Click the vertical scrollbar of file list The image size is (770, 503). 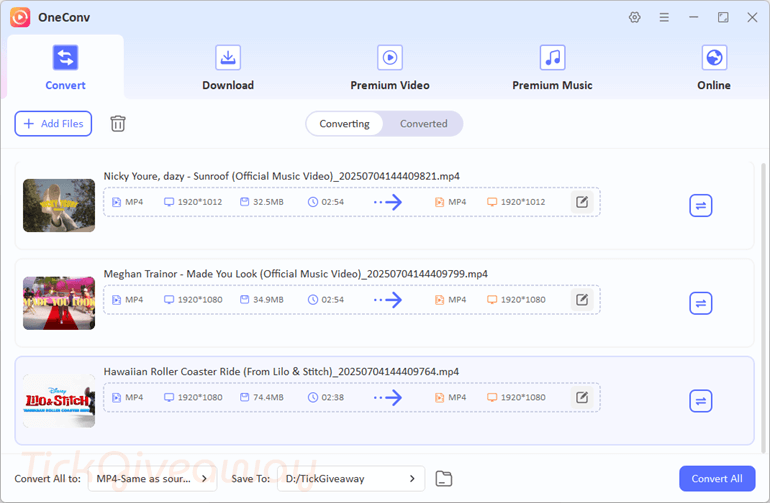point(763,307)
